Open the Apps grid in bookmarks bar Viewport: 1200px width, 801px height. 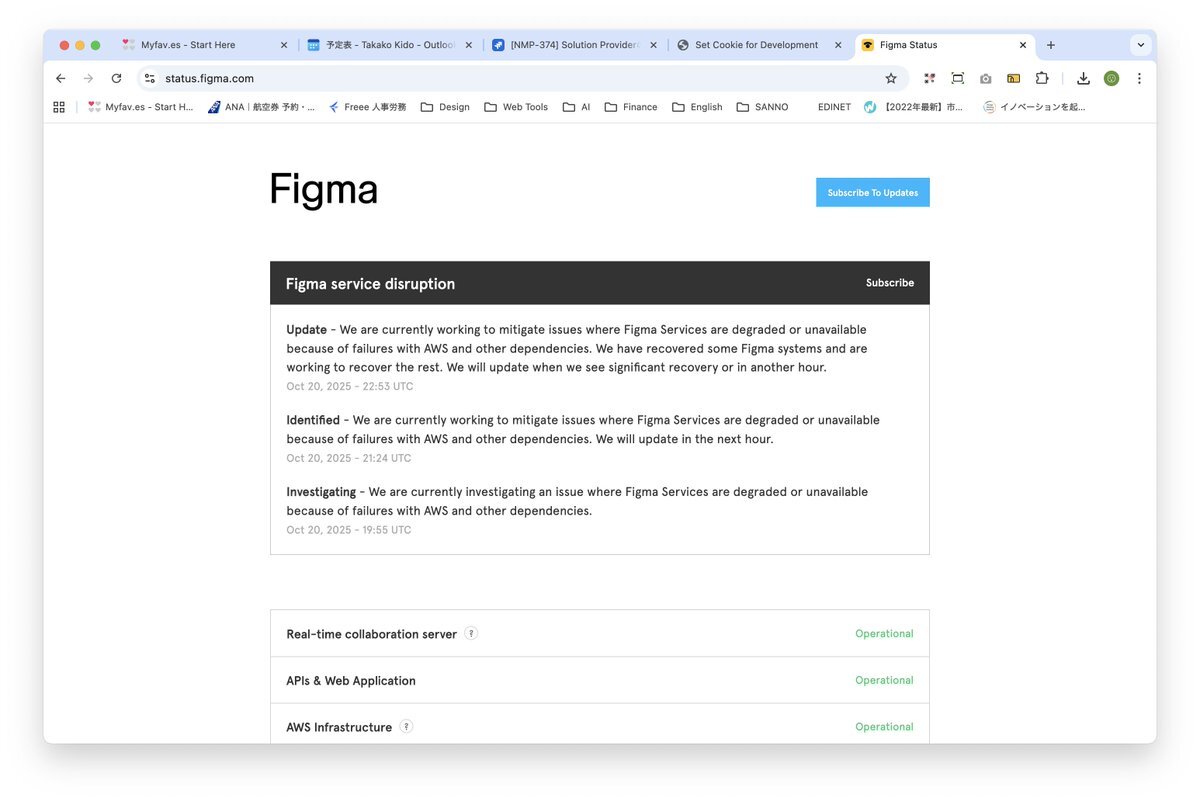pyautogui.click(x=59, y=107)
